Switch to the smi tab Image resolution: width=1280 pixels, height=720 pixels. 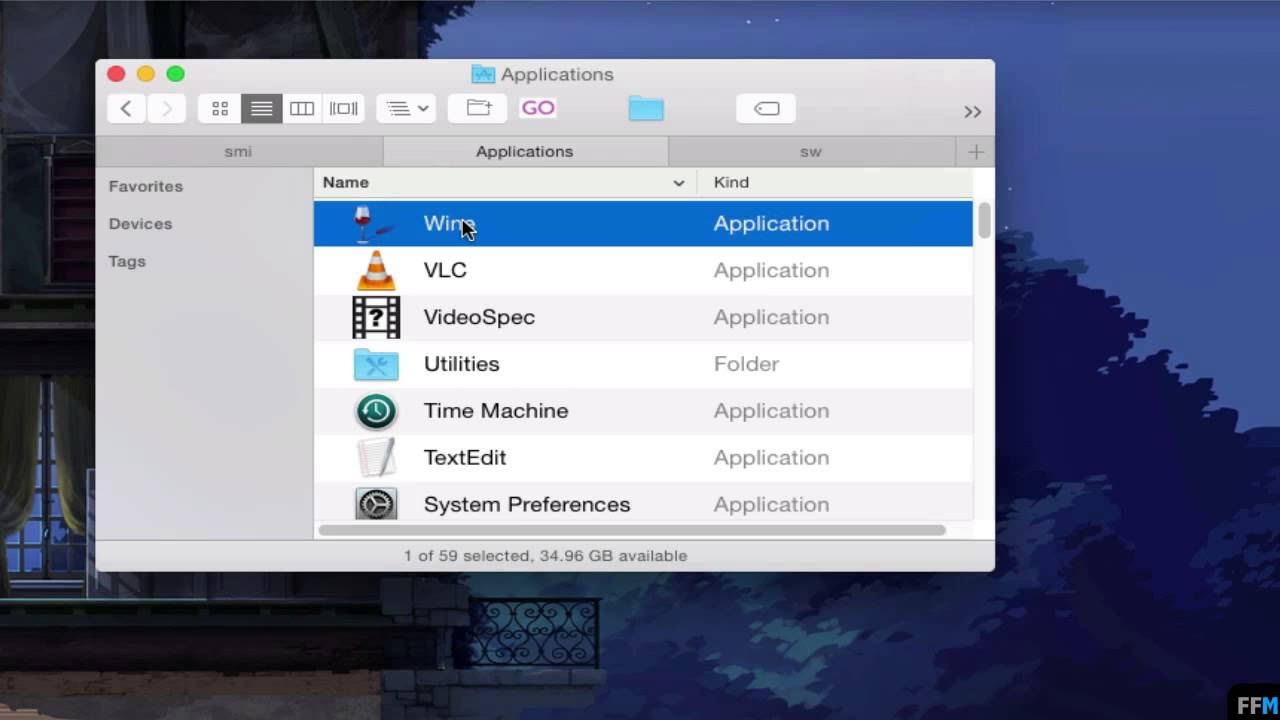pyautogui.click(x=238, y=151)
